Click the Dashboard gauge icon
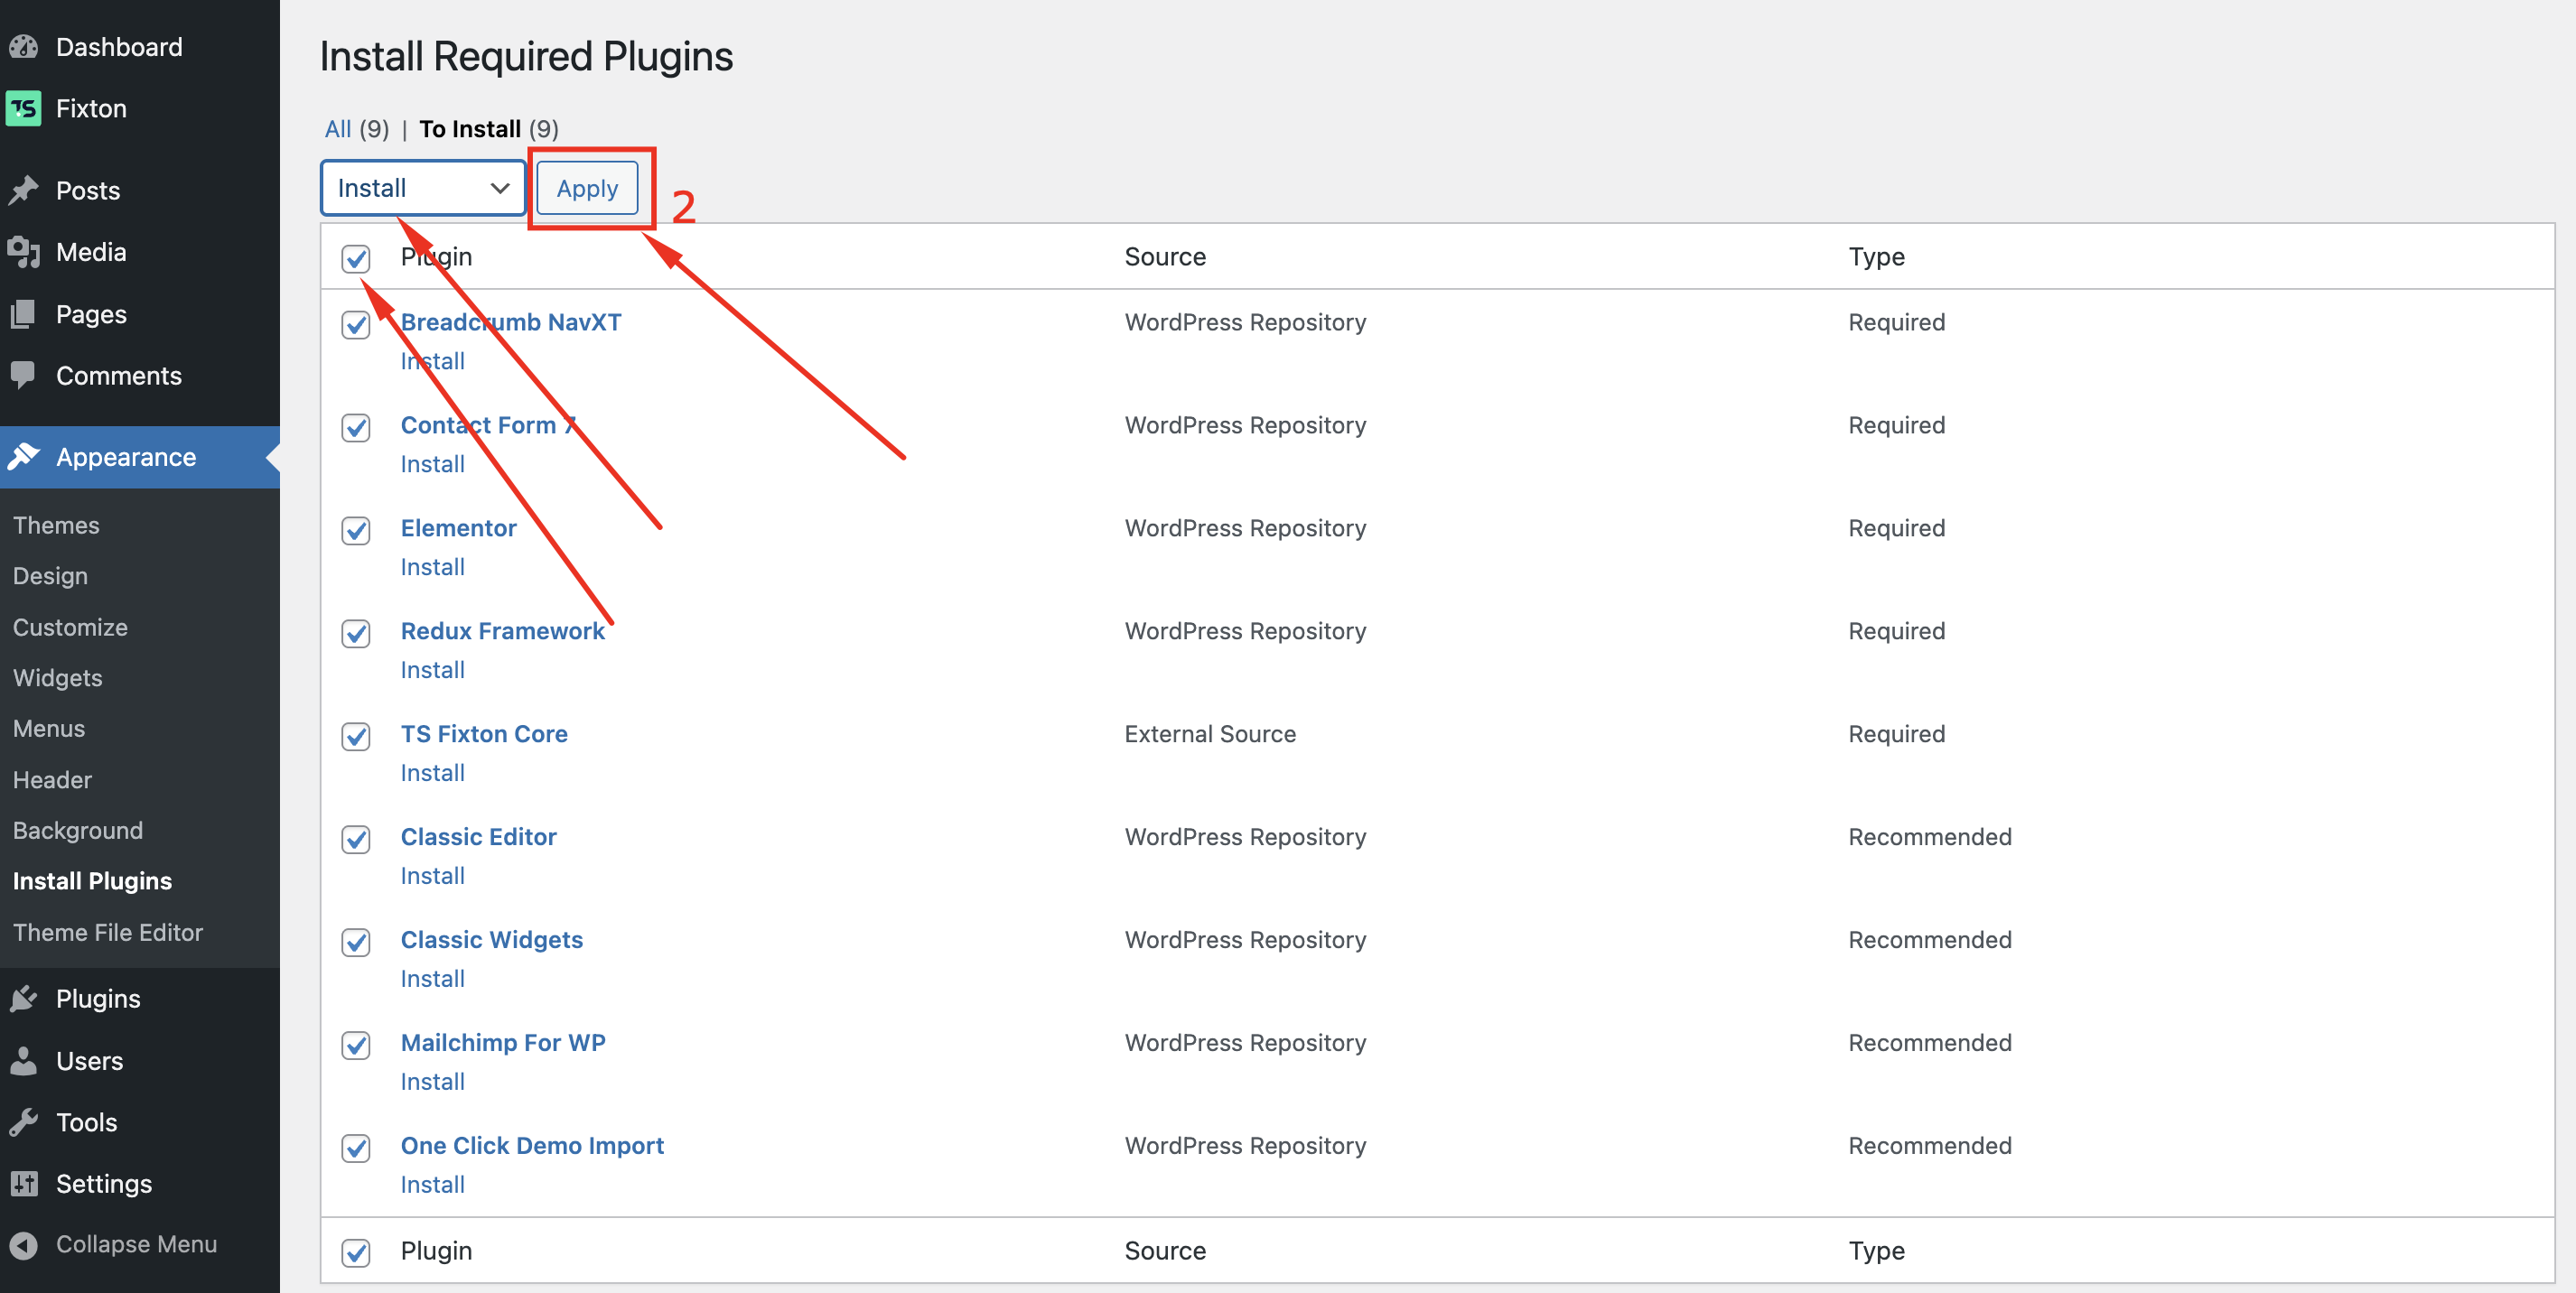Image resolution: width=2576 pixels, height=1293 pixels. click(x=24, y=47)
